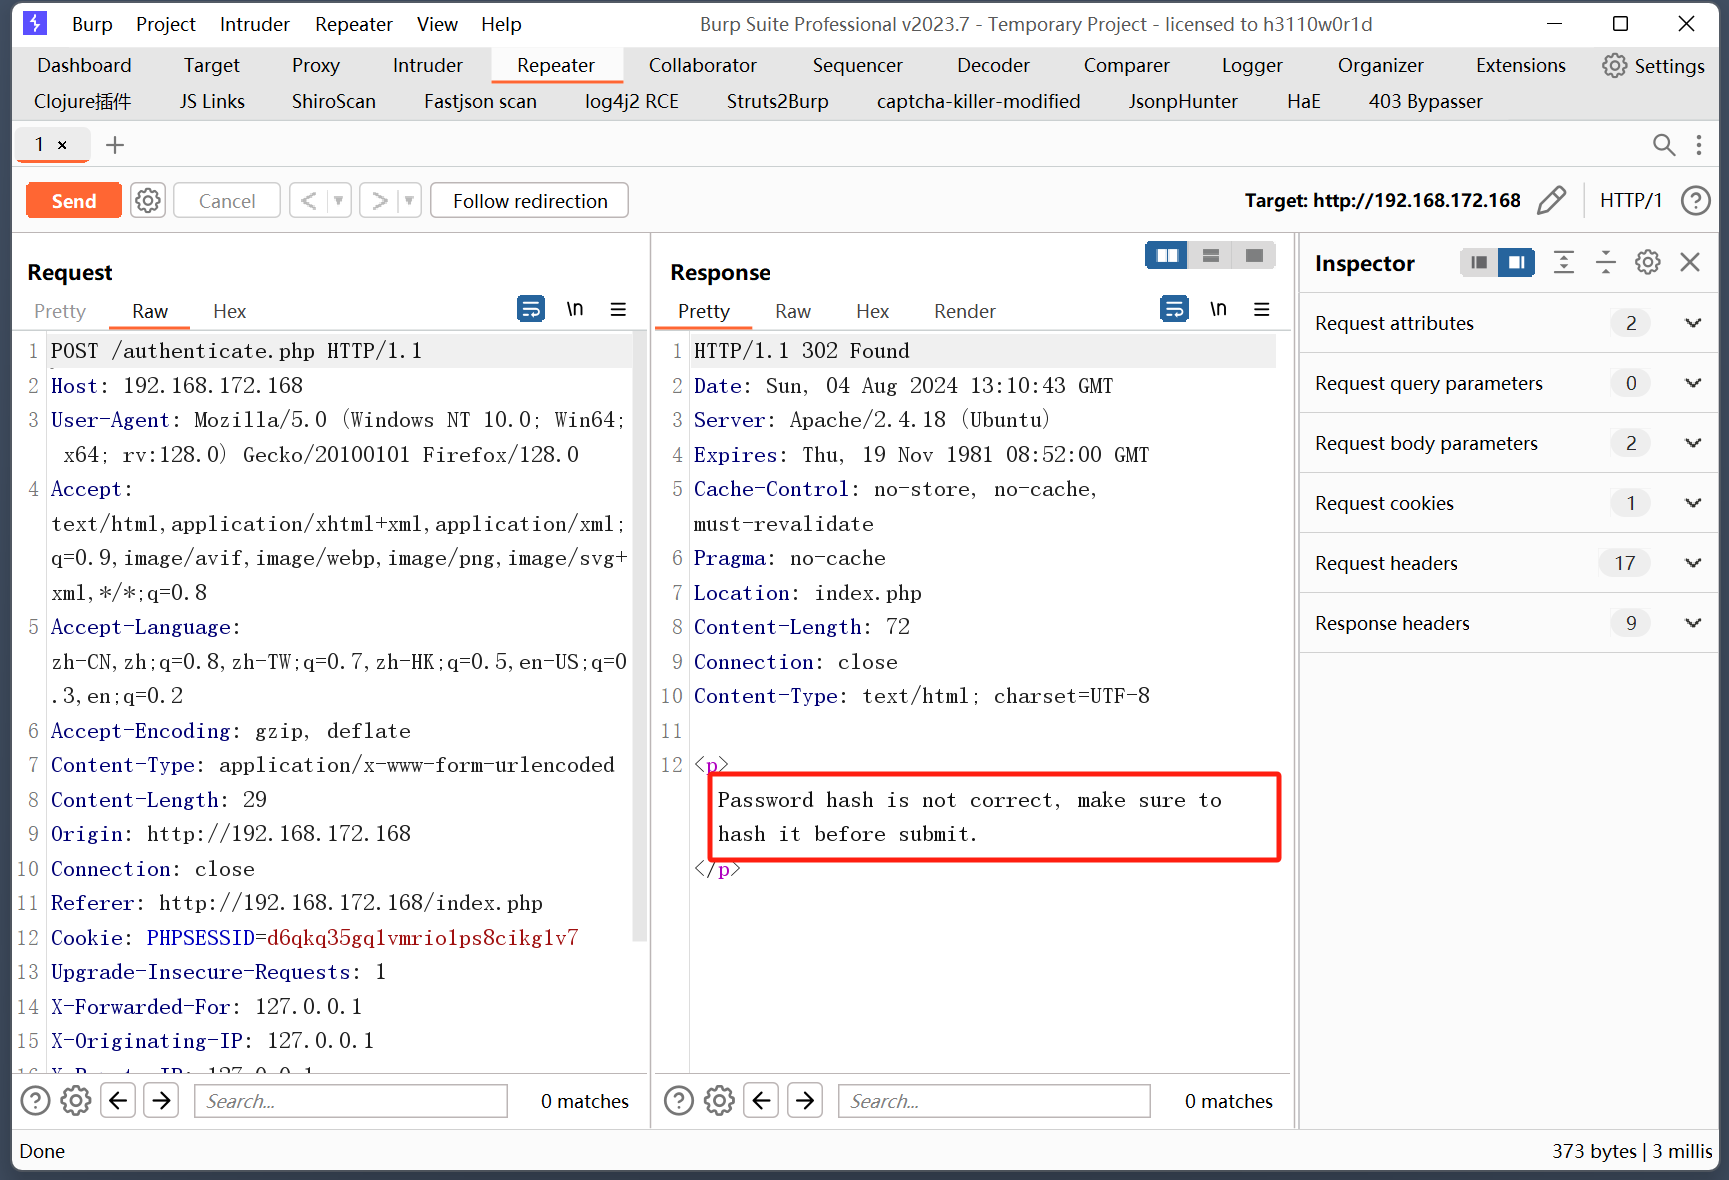This screenshot has height=1180, width=1729.
Task: Toggle non-printable characters in Request pane
Action: click(575, 309)
